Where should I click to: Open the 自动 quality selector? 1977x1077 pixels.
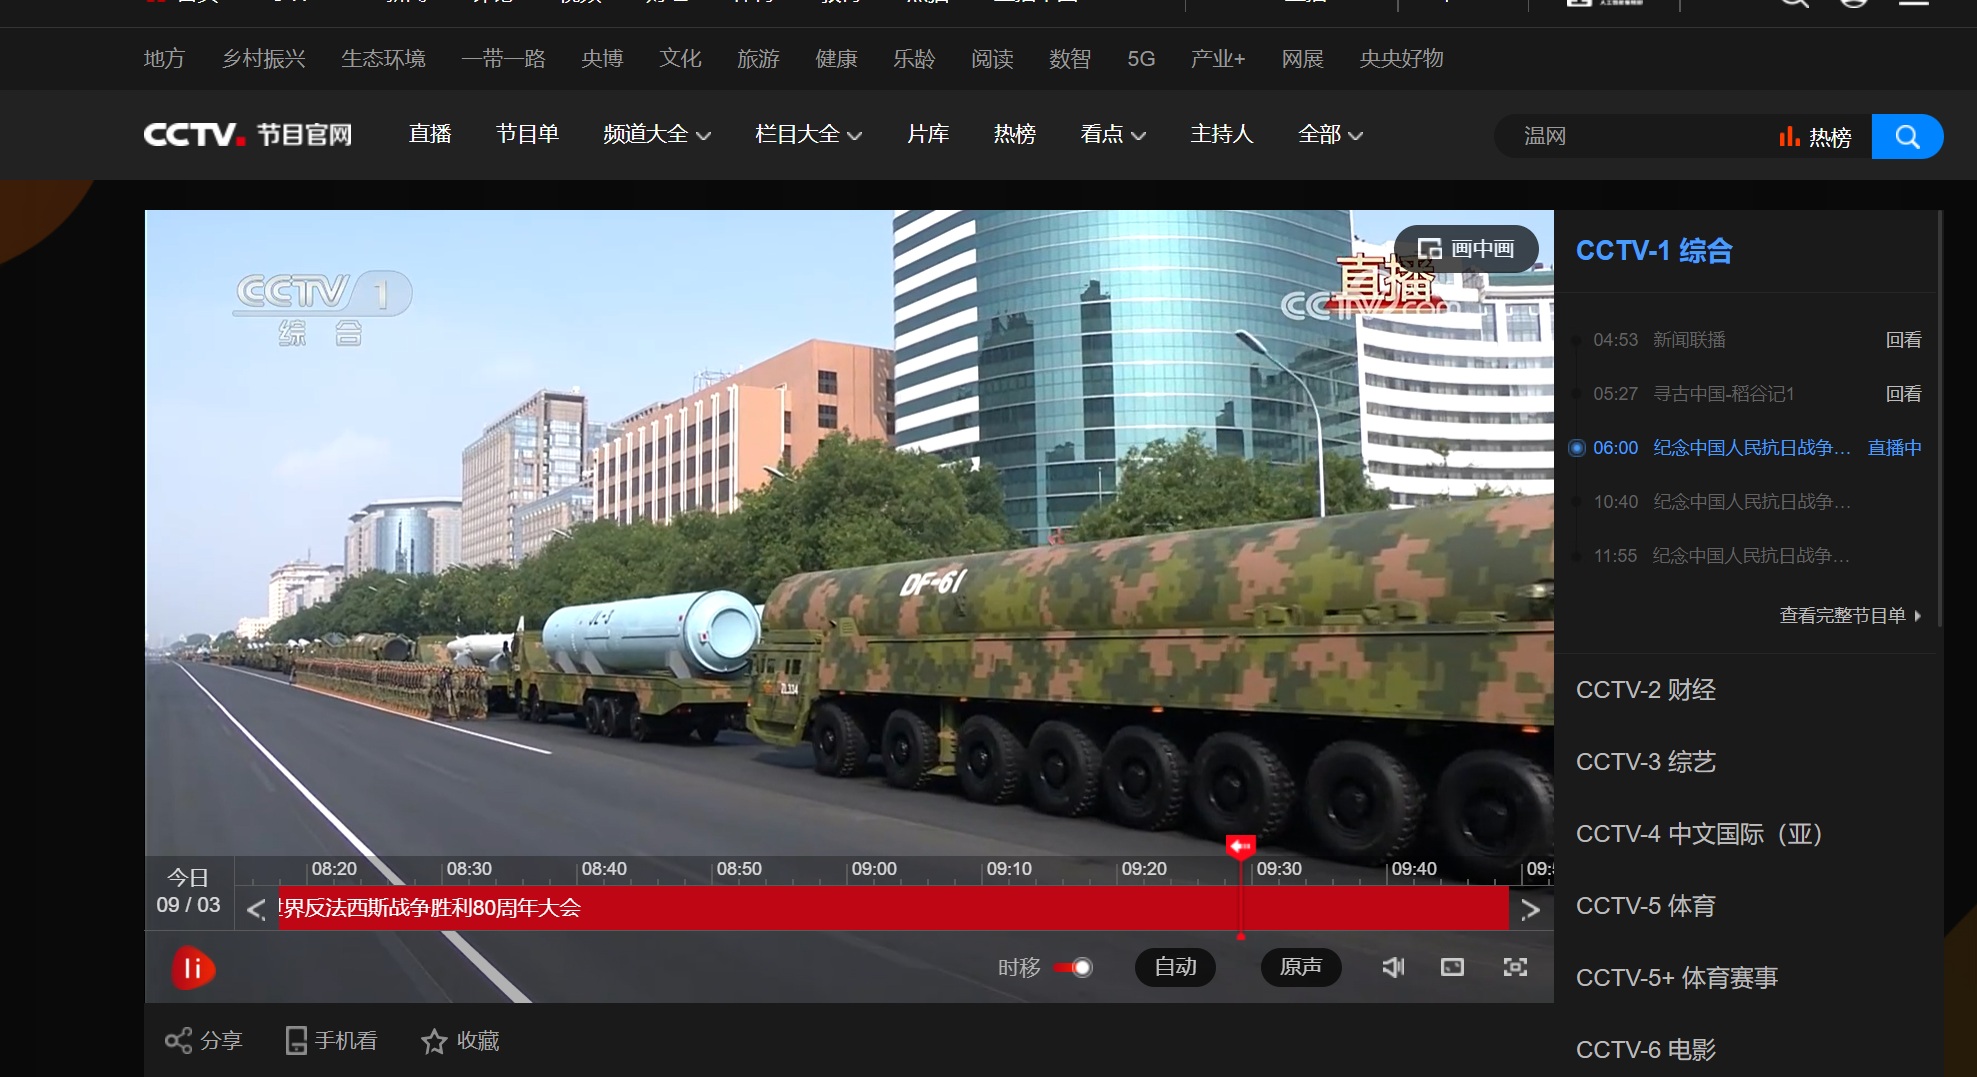pyautogui.click(x=1175, y=967)
